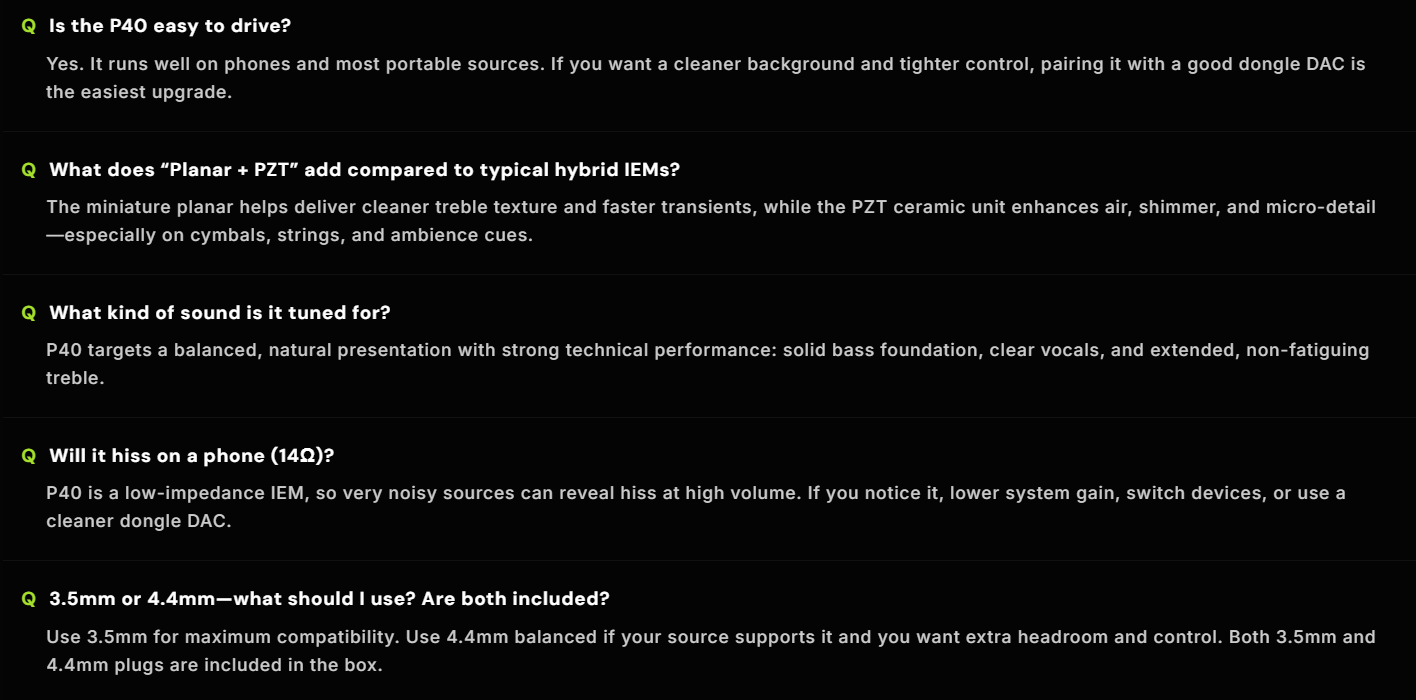Select the Q icon for the sound tuning question
Viewport: 1416px width, 700px height.
pyautogui.click(x=28, y=313)
